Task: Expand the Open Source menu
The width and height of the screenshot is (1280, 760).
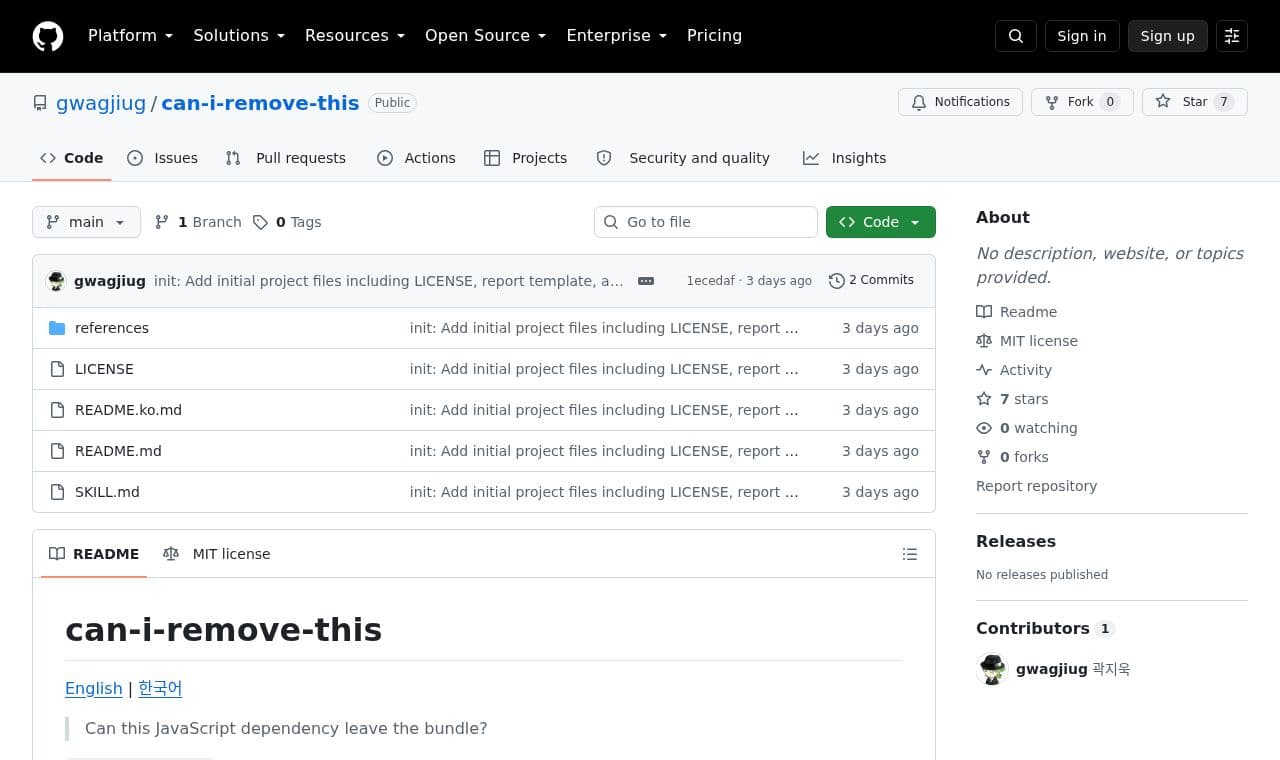Action: (x=486, y=36)
